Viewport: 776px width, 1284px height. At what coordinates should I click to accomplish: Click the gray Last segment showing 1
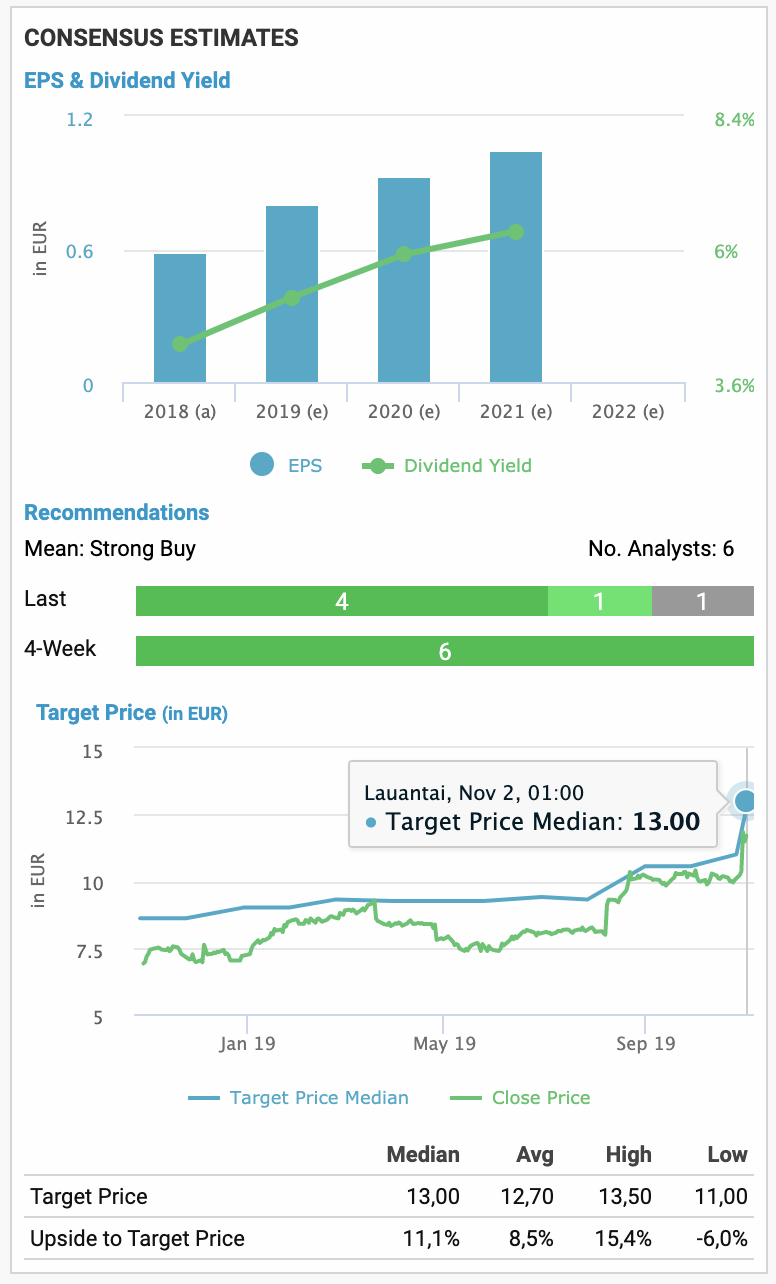[x=702, y=601]
